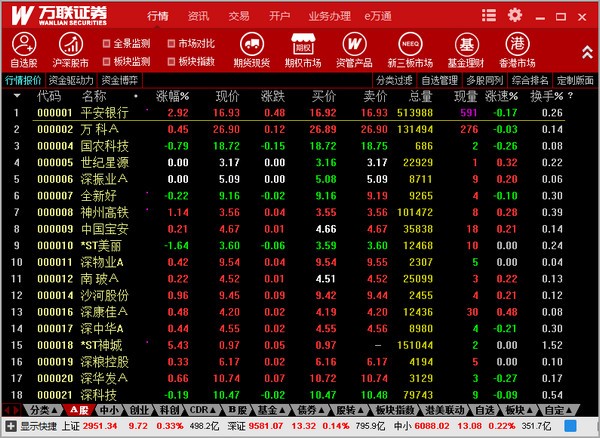Click stock code 000021
Viewport: 600px width, 438px height.
[x=55, y=395]
